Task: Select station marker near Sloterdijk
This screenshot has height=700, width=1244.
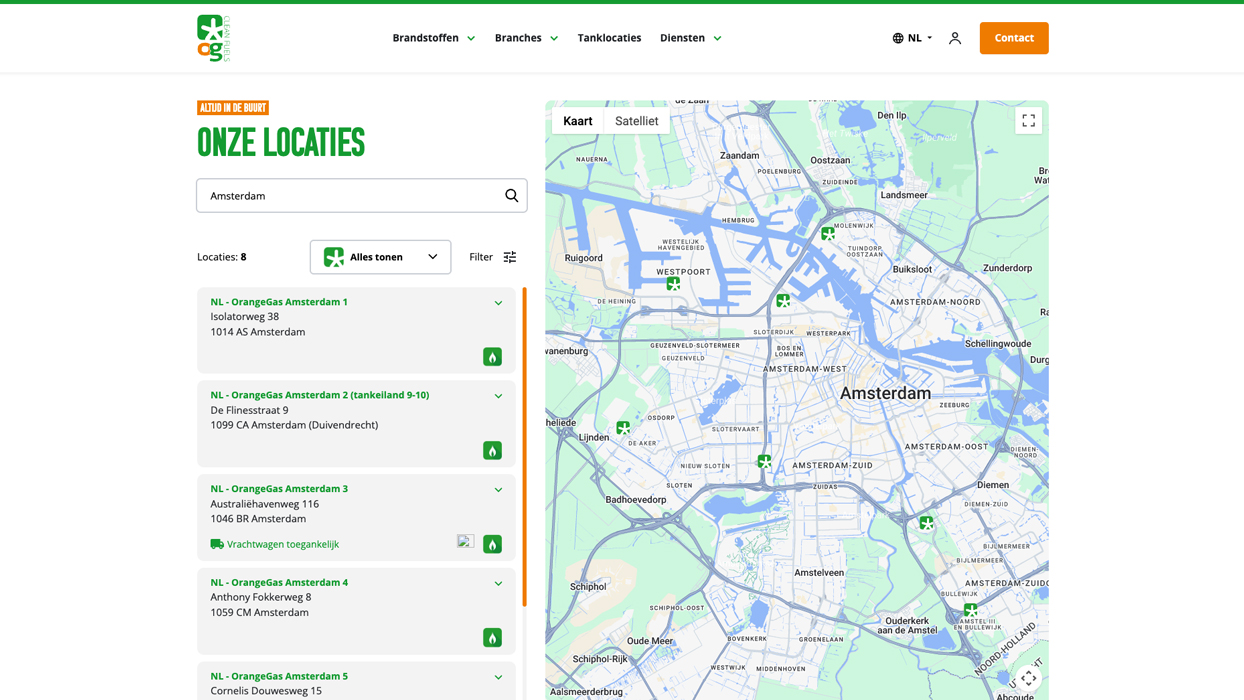Action: 783,300
